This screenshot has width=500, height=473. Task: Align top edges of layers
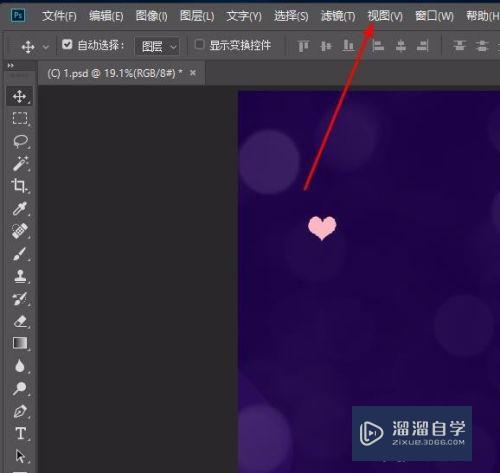click(303, 46)
